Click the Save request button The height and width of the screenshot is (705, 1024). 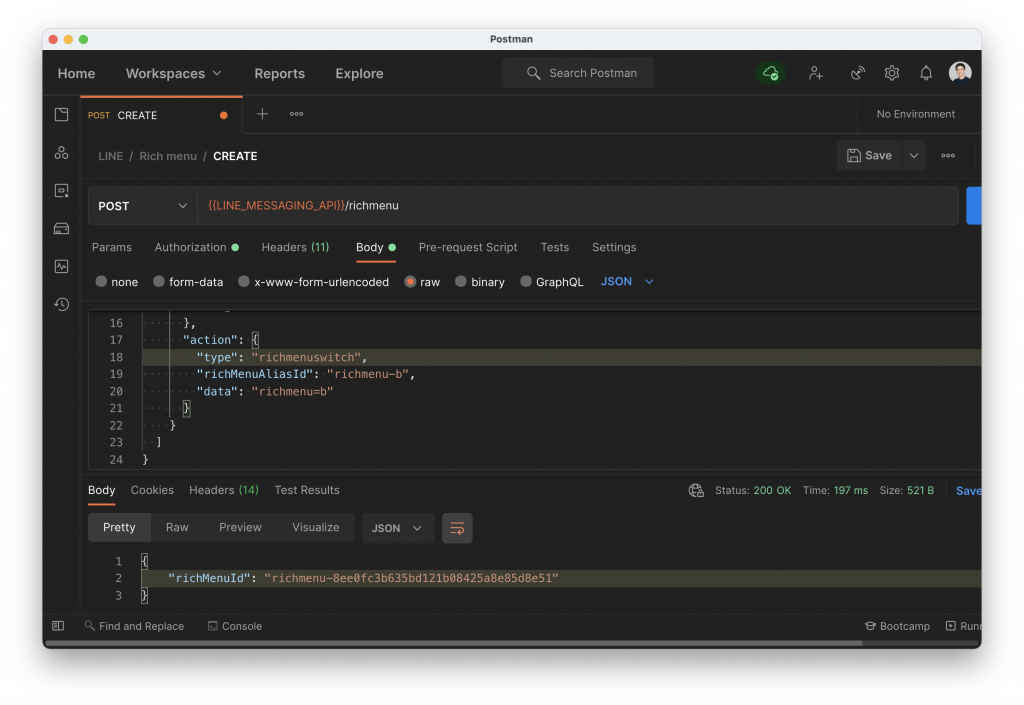click(869, 155)
